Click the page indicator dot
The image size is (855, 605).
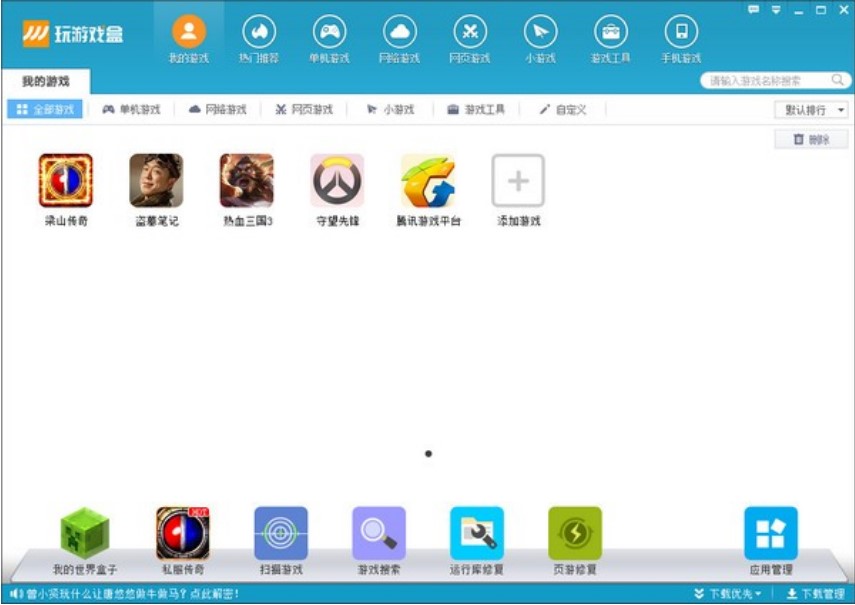click(x=428, y=453)
